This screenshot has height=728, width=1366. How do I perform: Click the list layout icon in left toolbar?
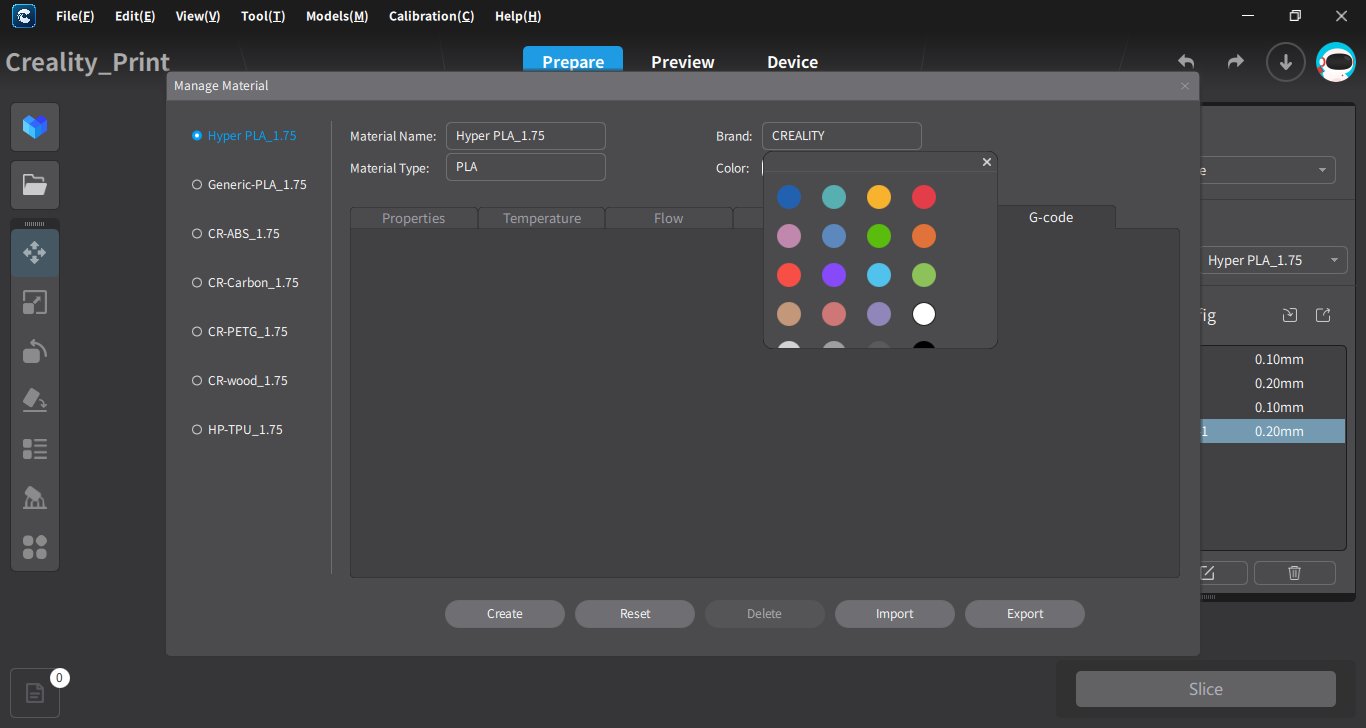(x=35, y=449)
